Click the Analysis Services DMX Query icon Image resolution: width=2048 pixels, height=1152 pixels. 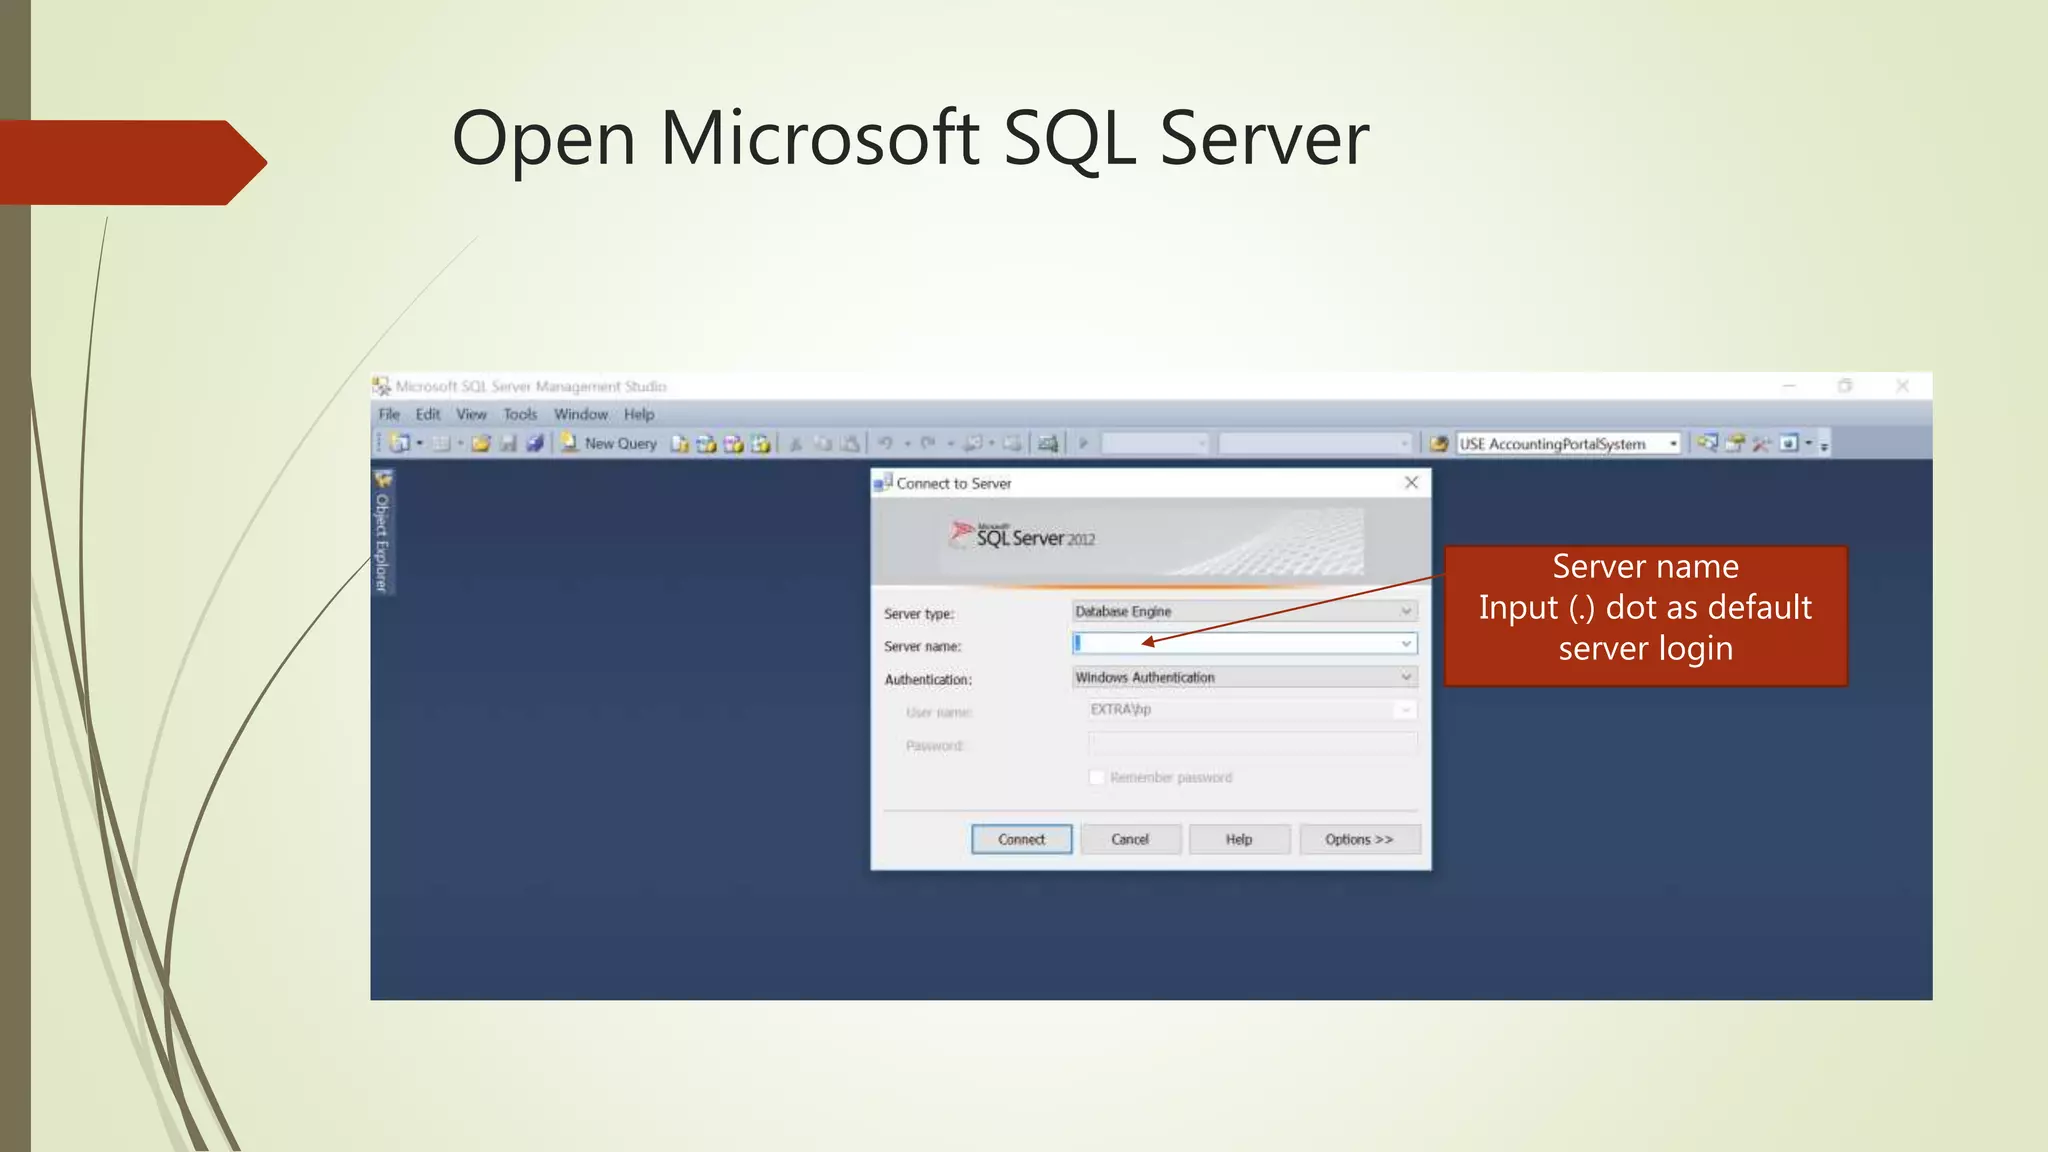[733, 443]
